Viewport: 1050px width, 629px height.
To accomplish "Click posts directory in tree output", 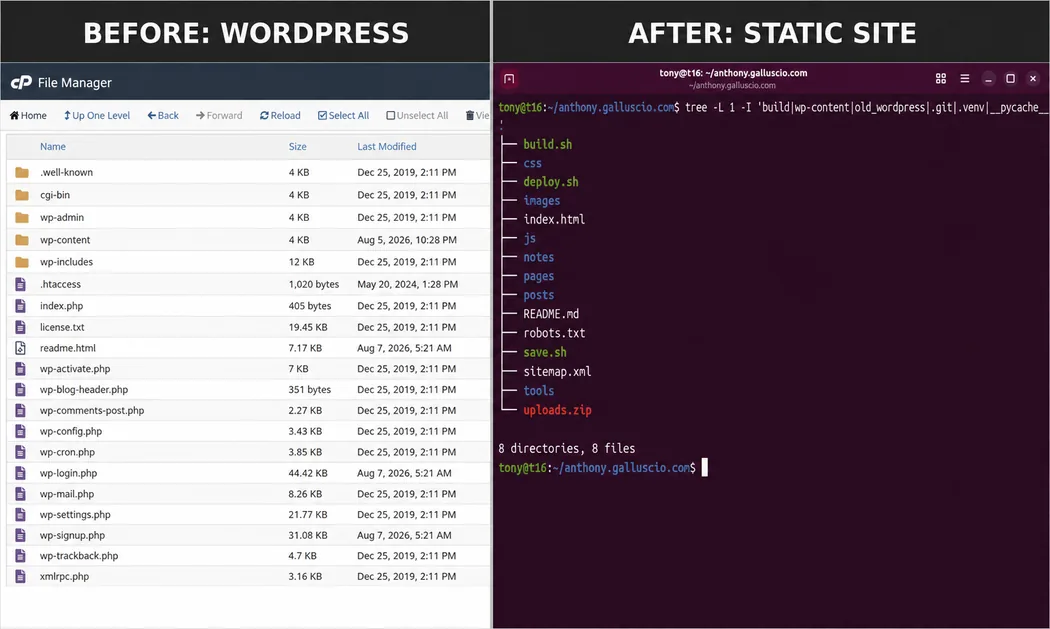I will coord(538,295).
